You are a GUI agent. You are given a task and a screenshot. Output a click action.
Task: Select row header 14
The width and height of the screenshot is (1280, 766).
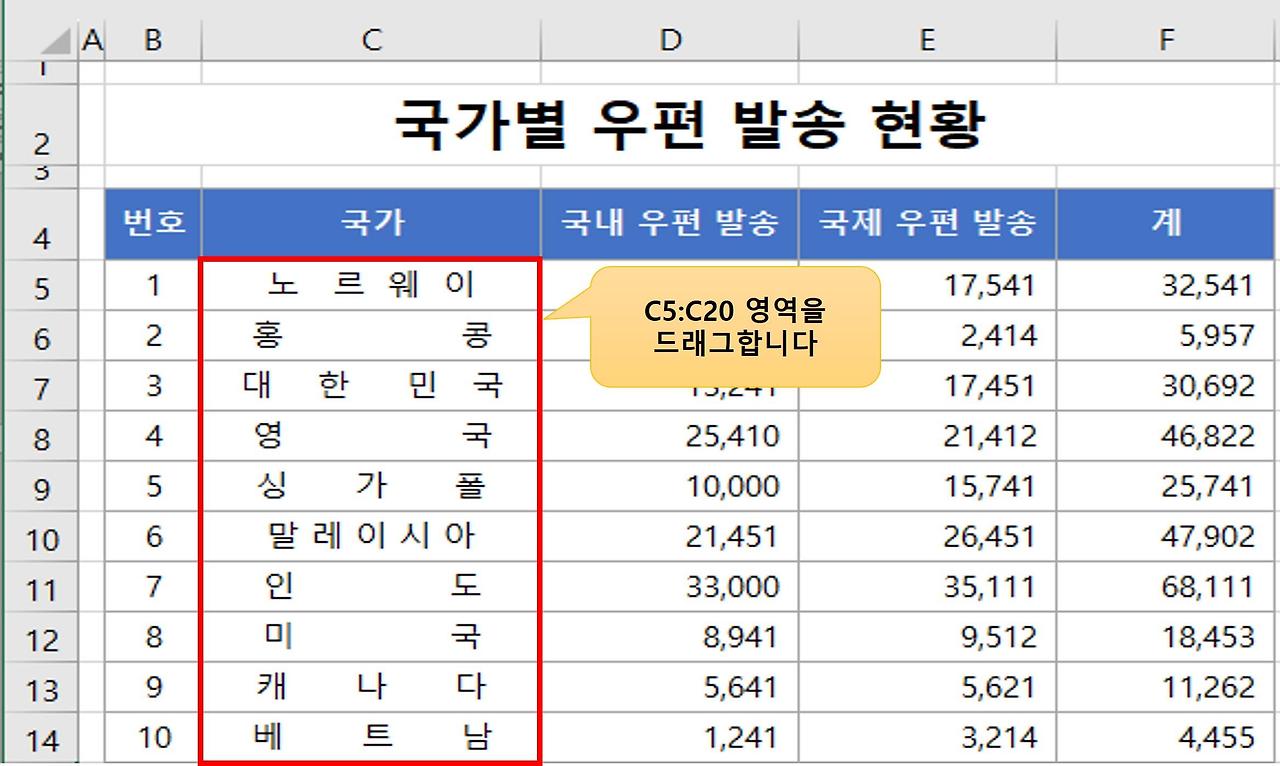(x=41, y=740)
